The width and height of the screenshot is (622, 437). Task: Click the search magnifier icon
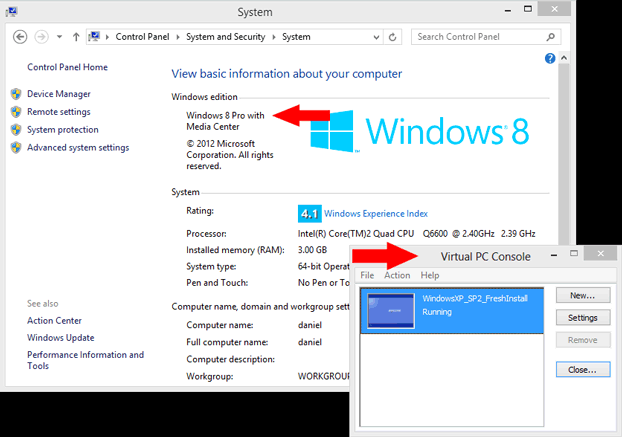click(551, 37)
